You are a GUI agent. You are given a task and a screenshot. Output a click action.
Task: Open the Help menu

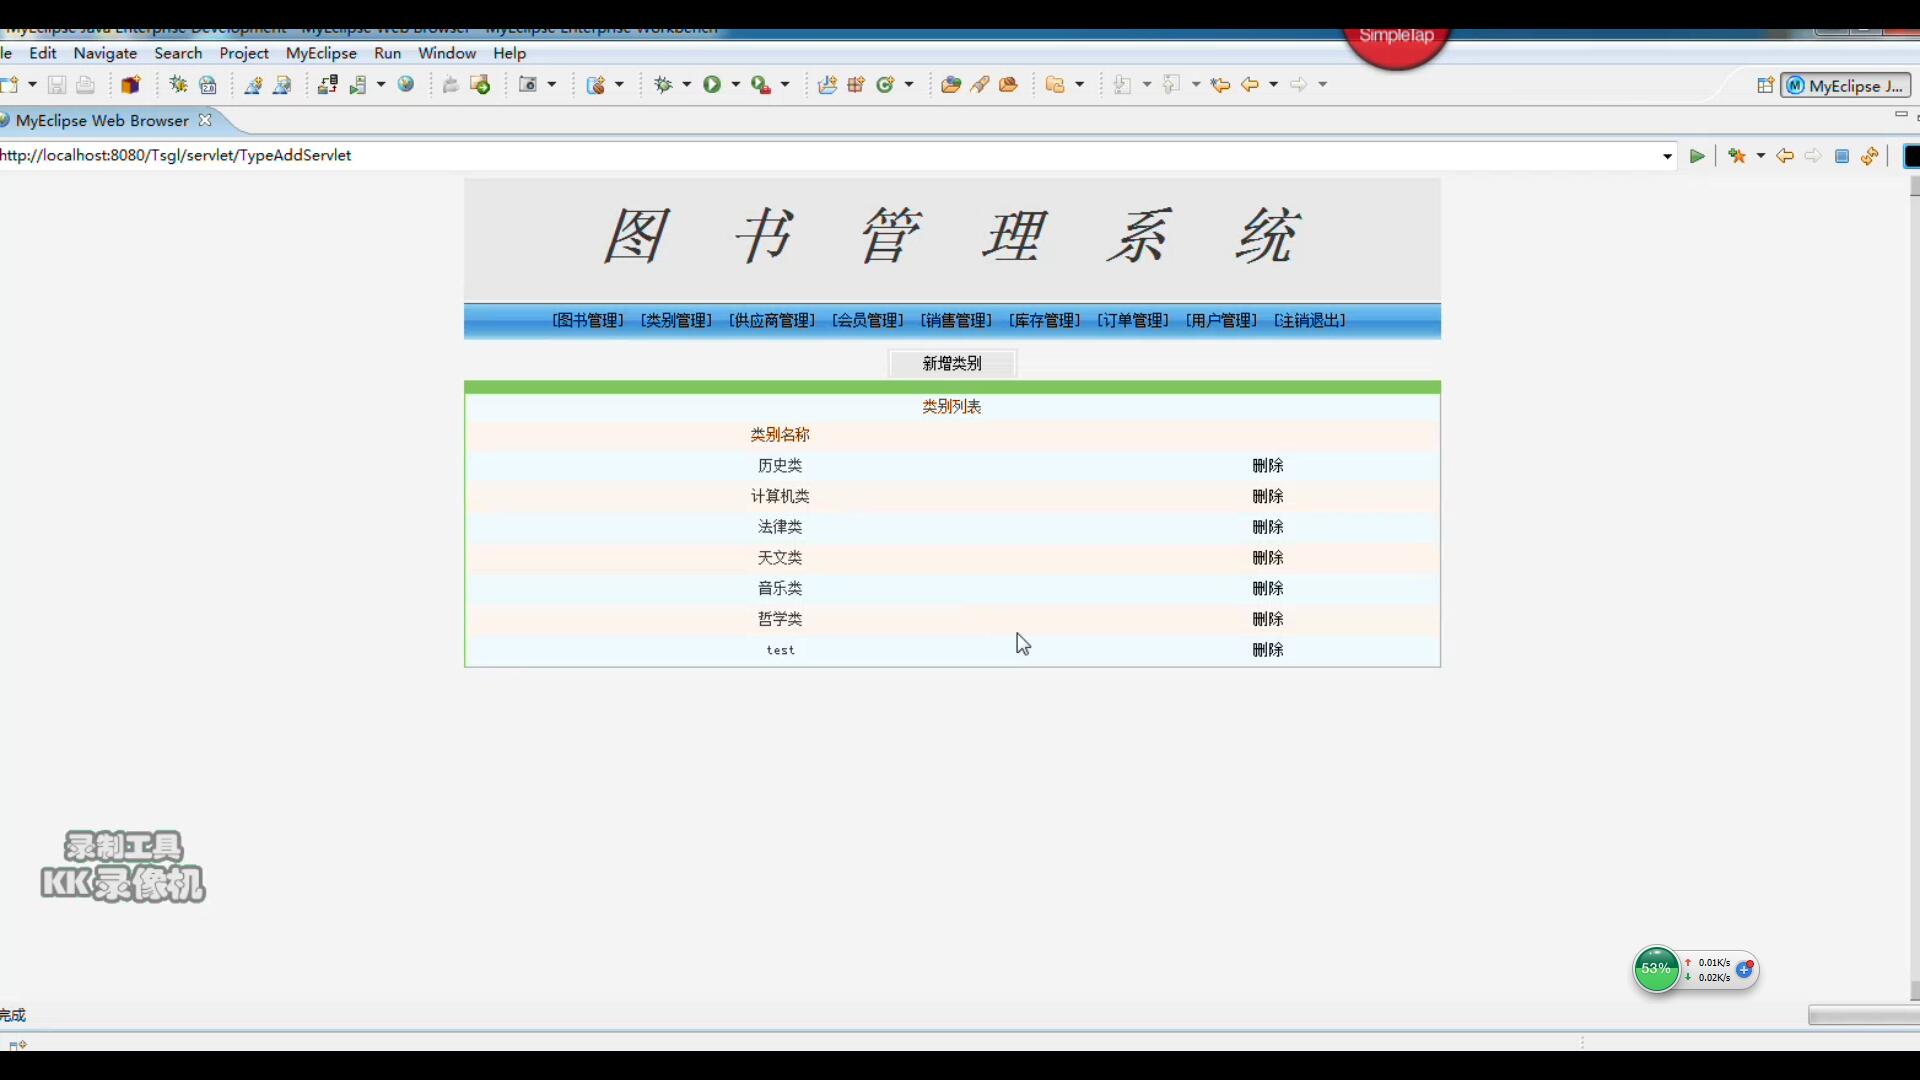pos(509,53)
